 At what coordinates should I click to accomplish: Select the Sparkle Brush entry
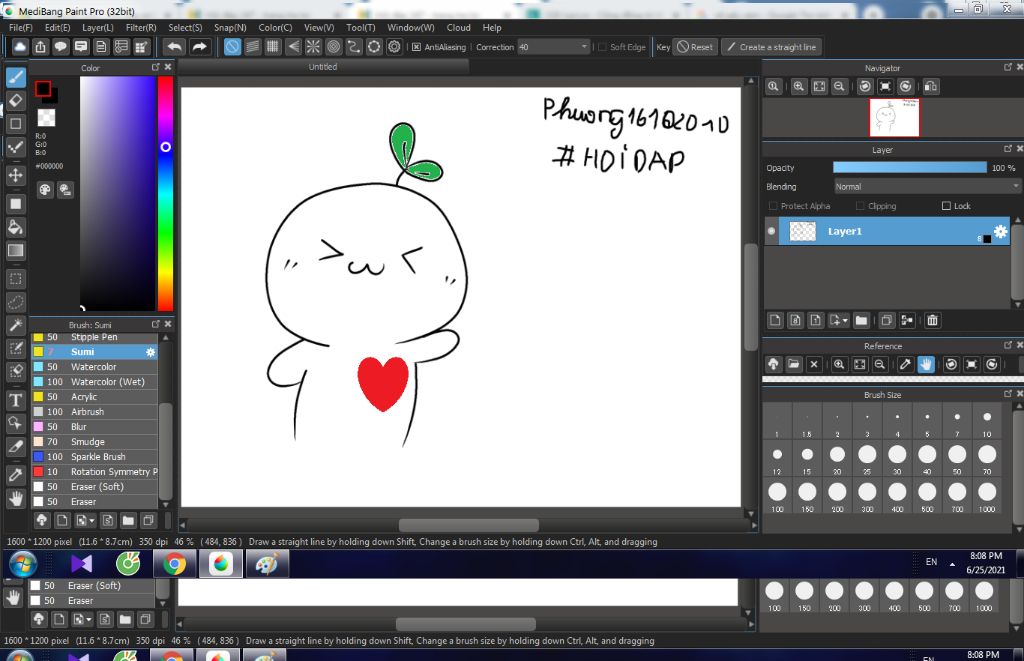[x=95, y=457]
